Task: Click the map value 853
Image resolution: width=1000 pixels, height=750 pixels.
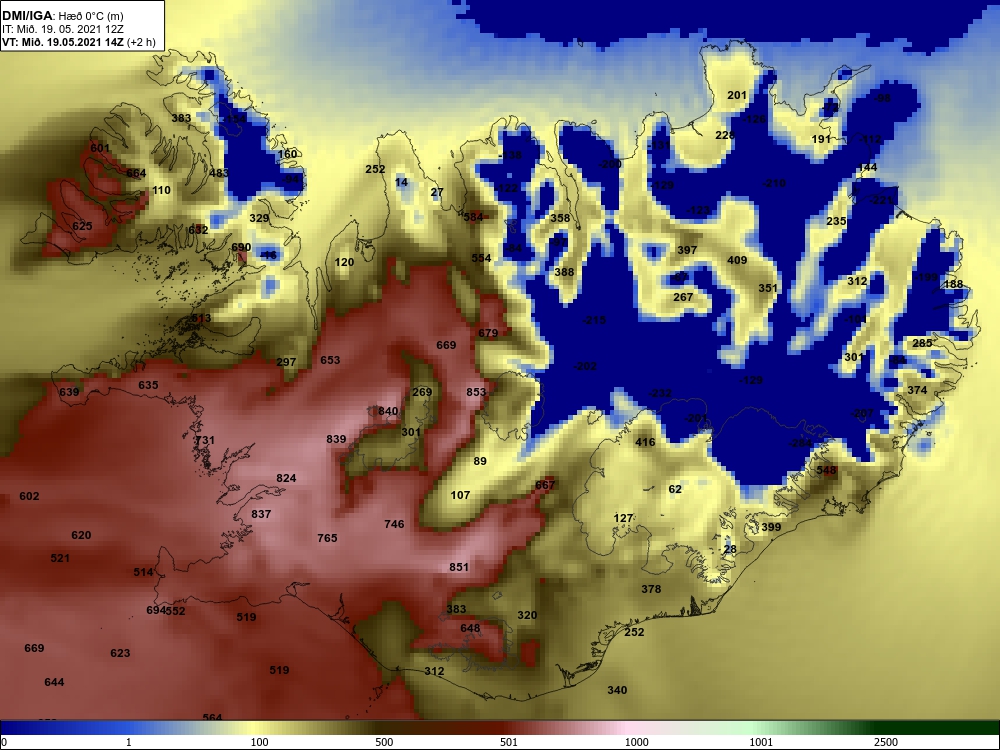Action: pos(476,392)
